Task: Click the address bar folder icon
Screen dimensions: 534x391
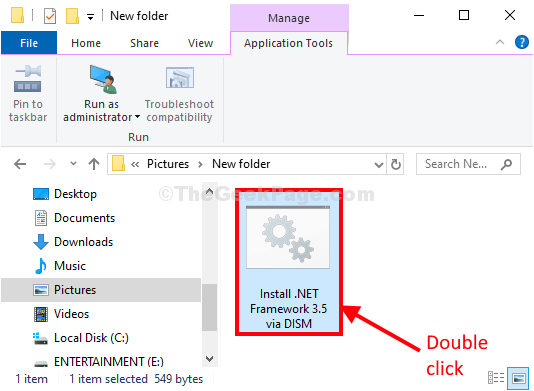Action: tap(118, 163)
